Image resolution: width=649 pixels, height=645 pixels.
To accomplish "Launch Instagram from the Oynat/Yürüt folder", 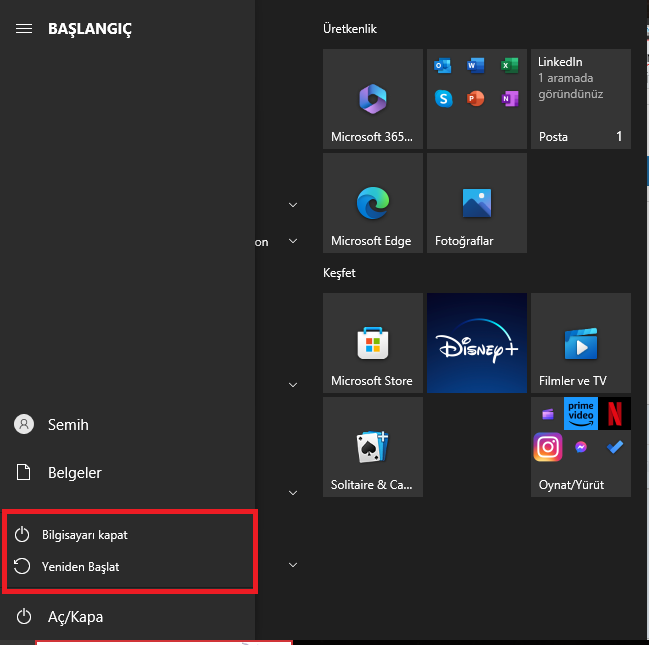I will coord(548,447).
